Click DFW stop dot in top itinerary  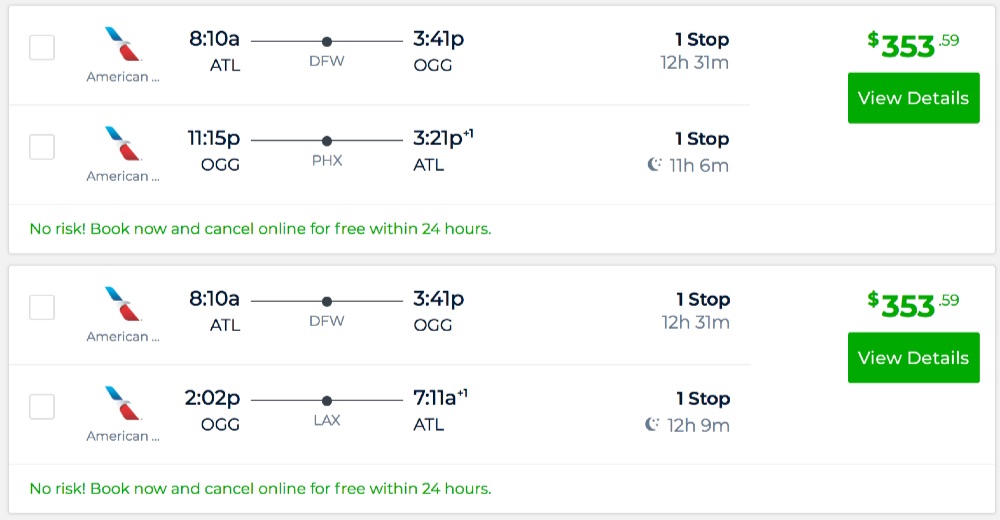tap(327, 41)
